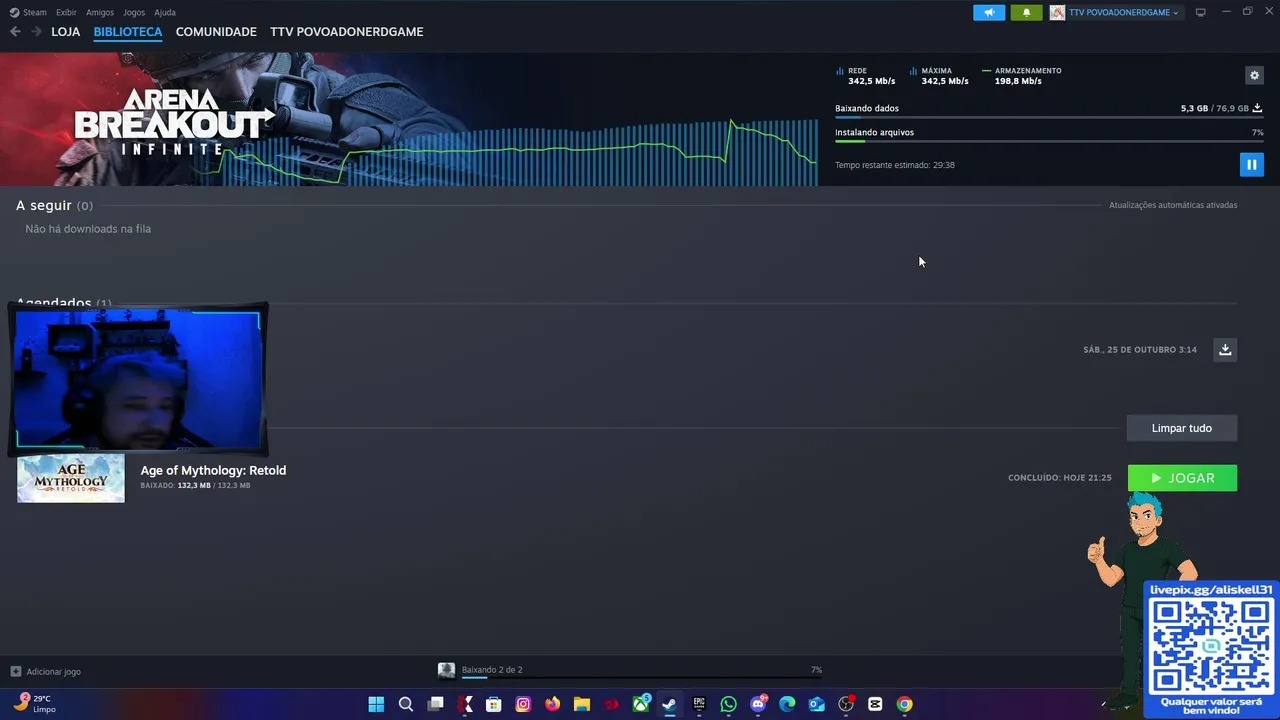Open Outlook from the taskbar

pyautogui.click(x=817, y=704)
